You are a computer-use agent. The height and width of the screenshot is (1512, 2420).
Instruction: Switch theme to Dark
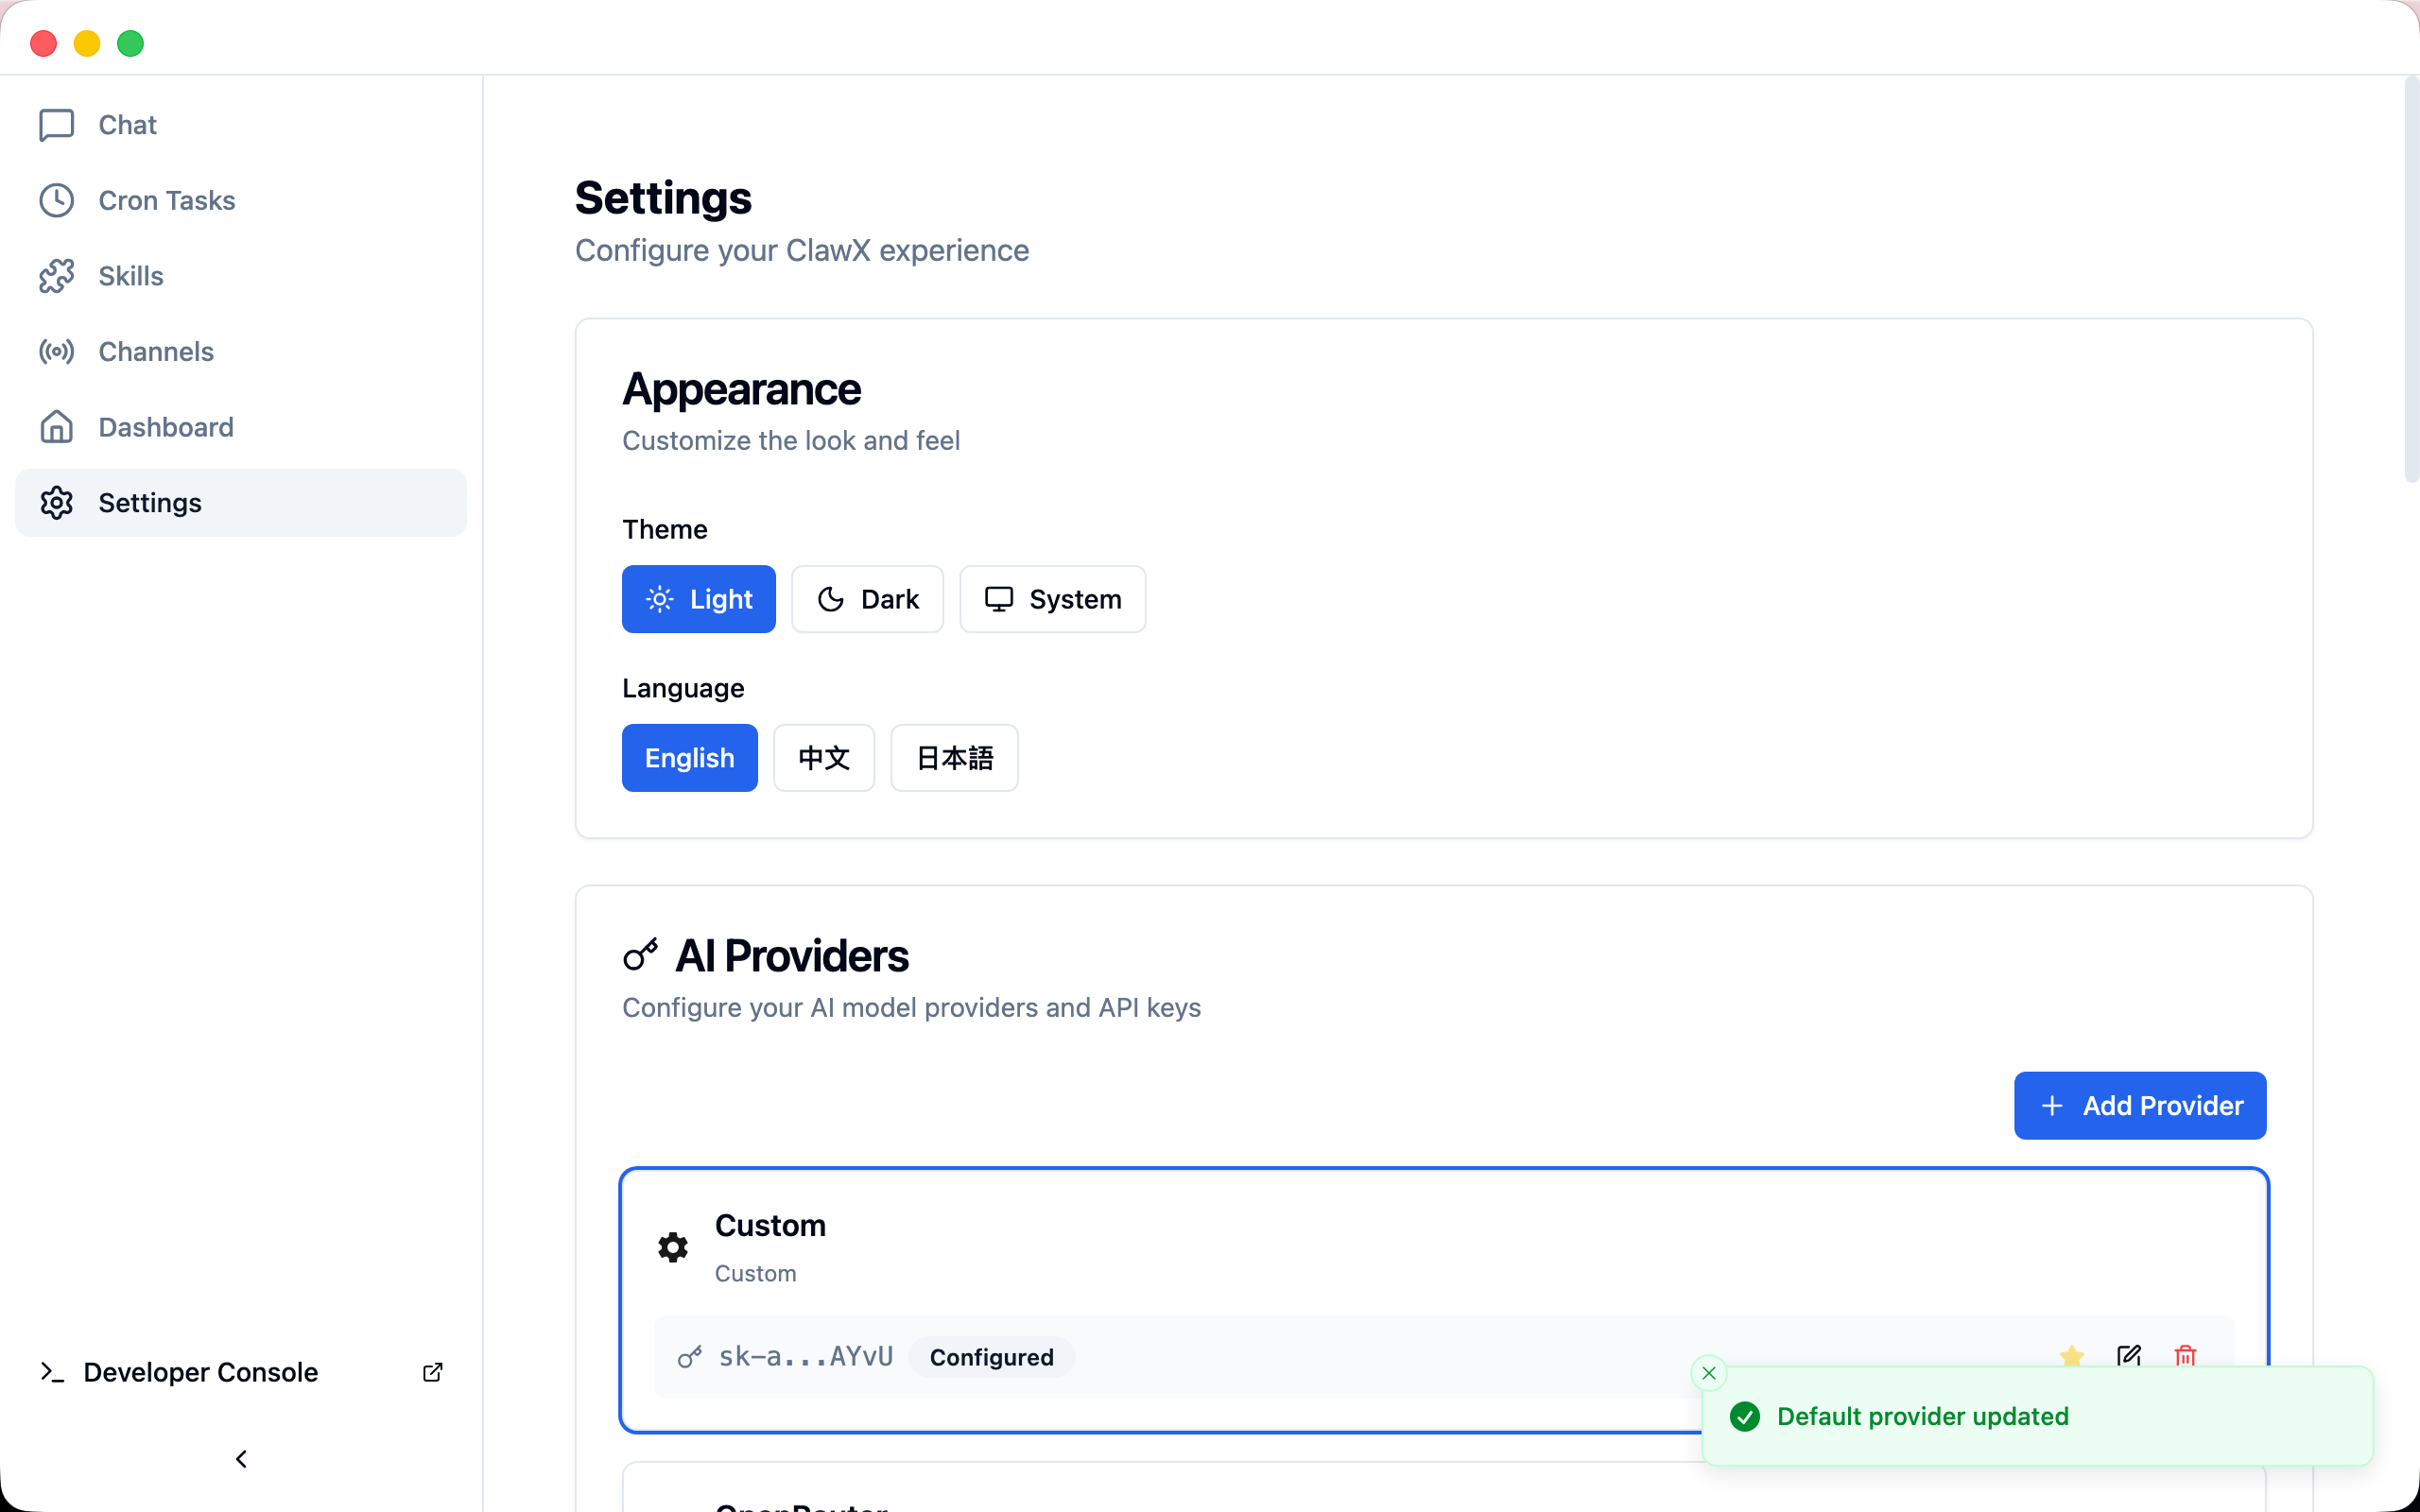867,599
